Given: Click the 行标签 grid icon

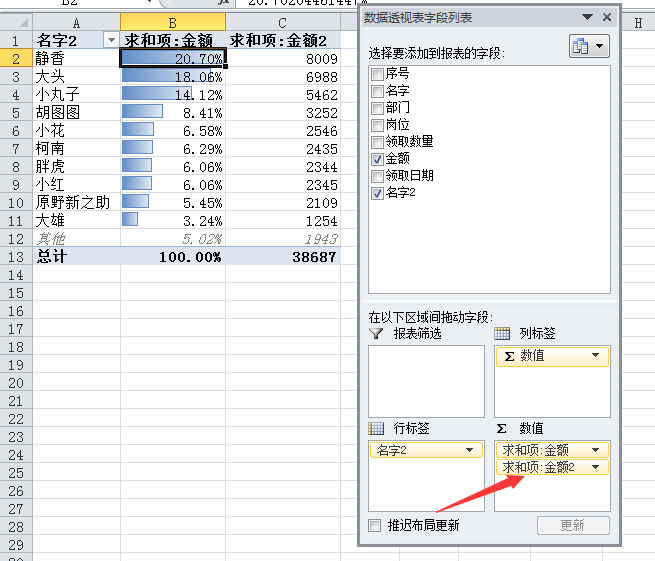Looking at the screenshot, I should 376,428.
